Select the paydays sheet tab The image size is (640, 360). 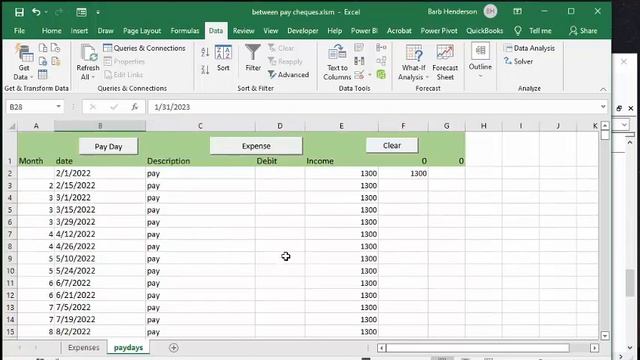pos(128,347)
